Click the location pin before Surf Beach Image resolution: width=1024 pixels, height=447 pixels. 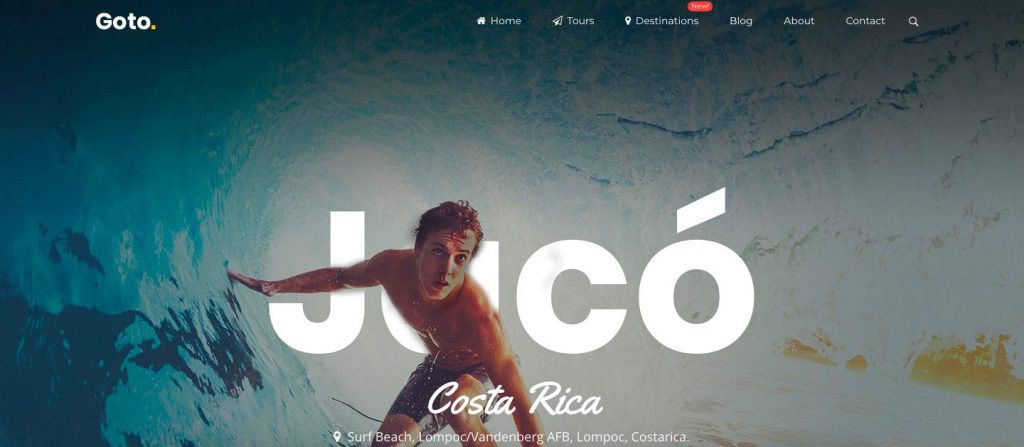pos(337,436)
